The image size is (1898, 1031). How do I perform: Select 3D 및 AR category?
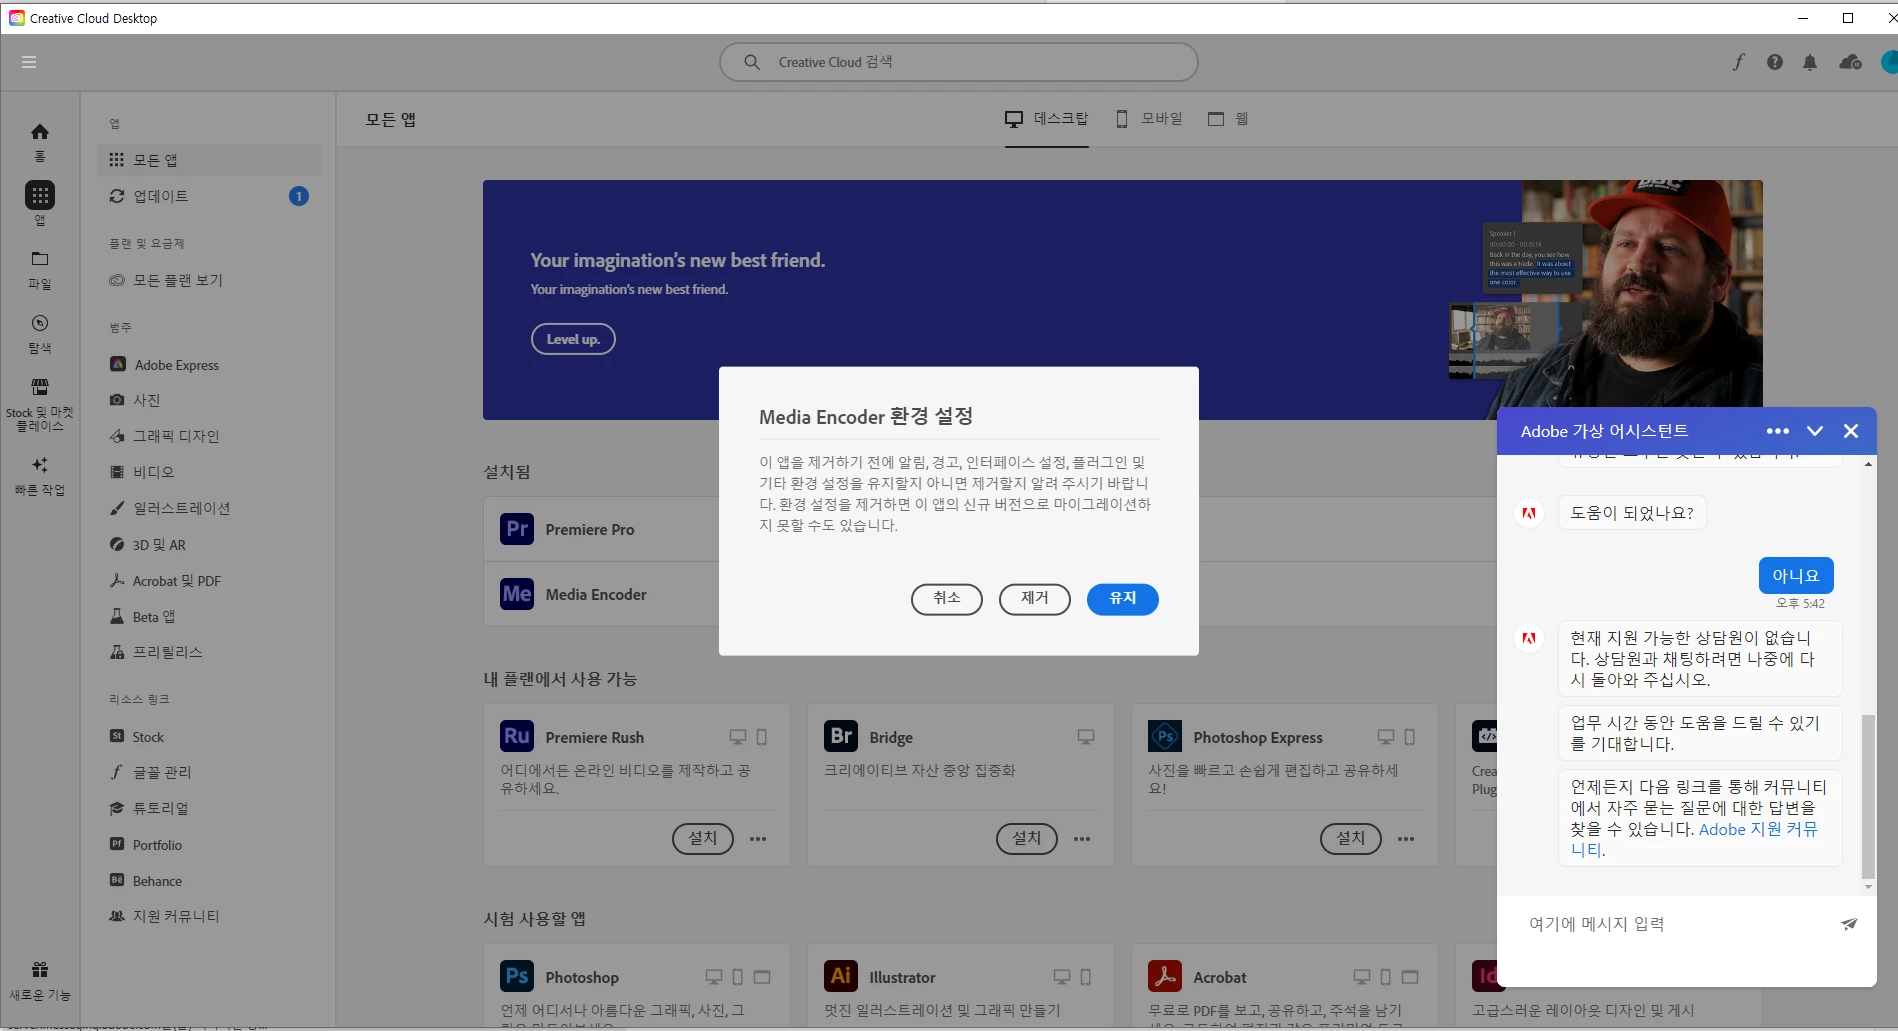pos(209,545)
